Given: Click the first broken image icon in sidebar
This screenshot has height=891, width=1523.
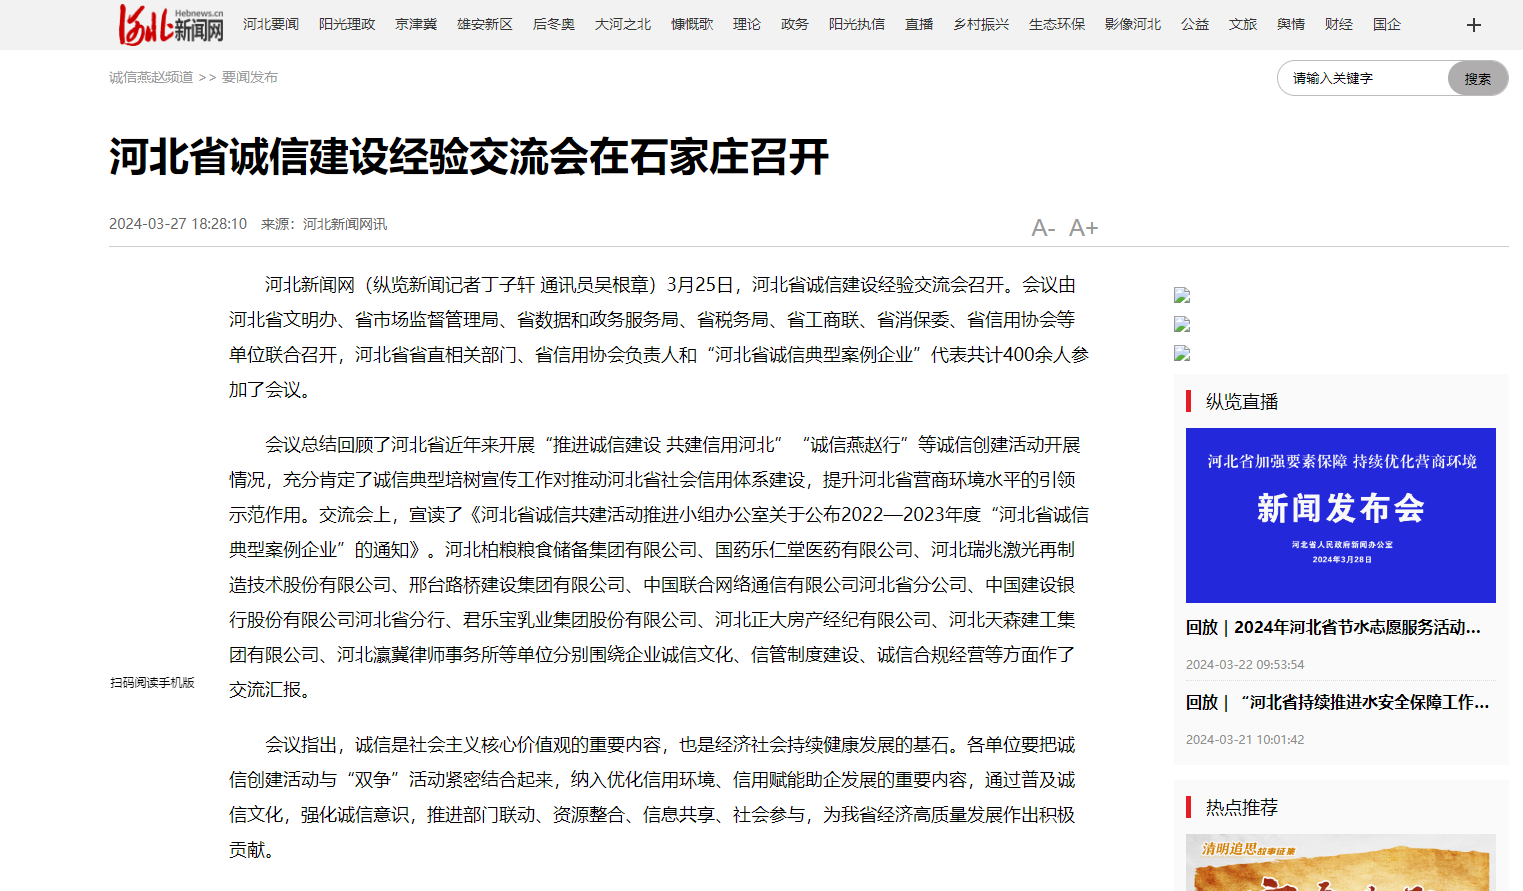Looking at the screenshot, I should [x=1182, y=295].
